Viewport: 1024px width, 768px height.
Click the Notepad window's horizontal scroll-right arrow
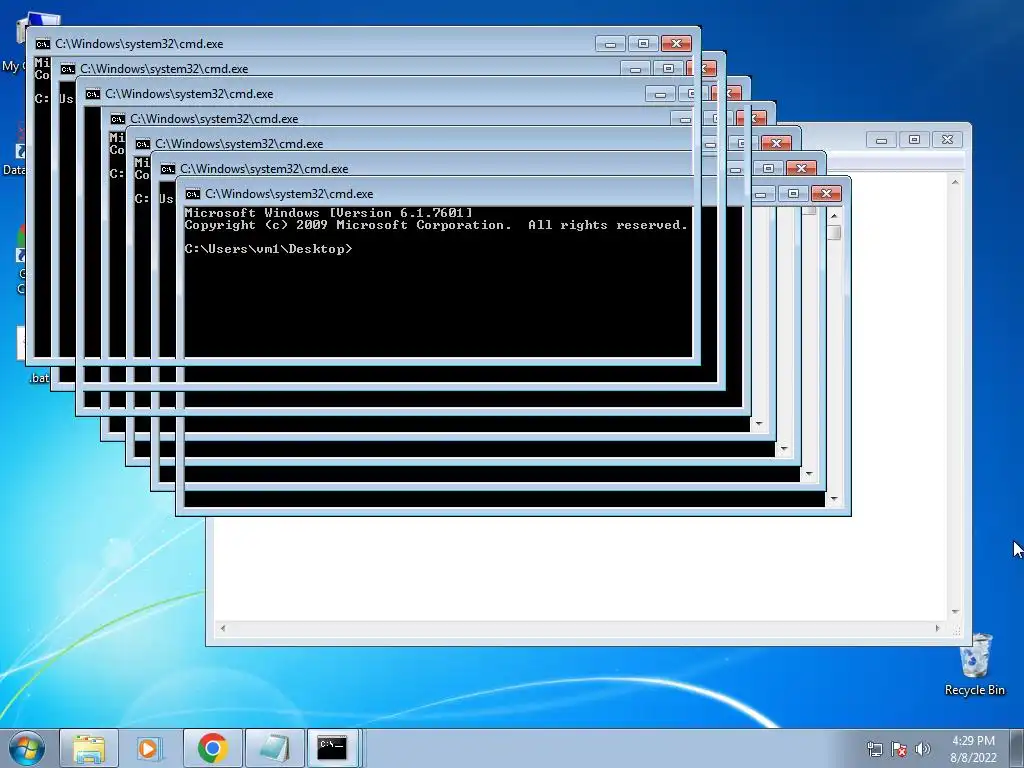tap(938, 628)
